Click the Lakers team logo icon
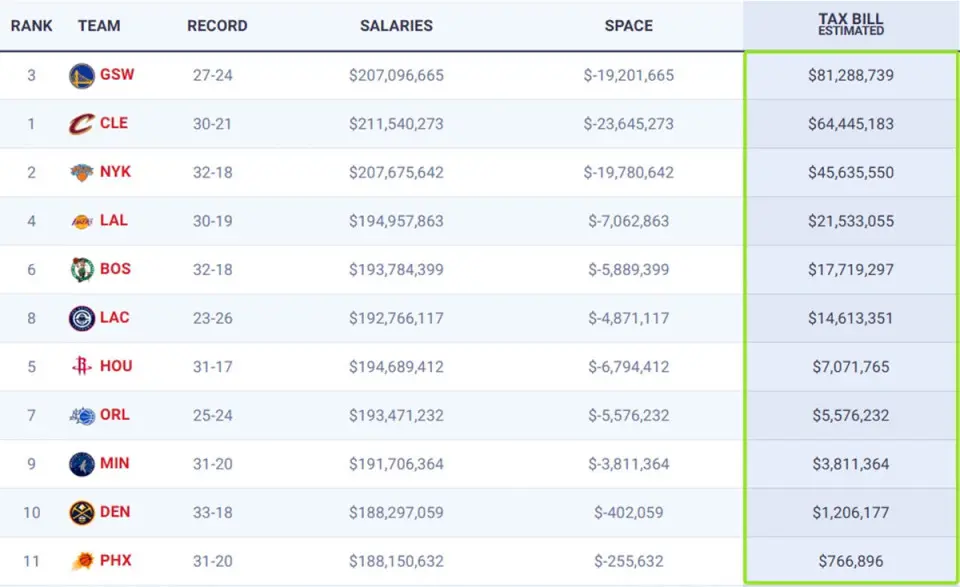 point(82,221)
